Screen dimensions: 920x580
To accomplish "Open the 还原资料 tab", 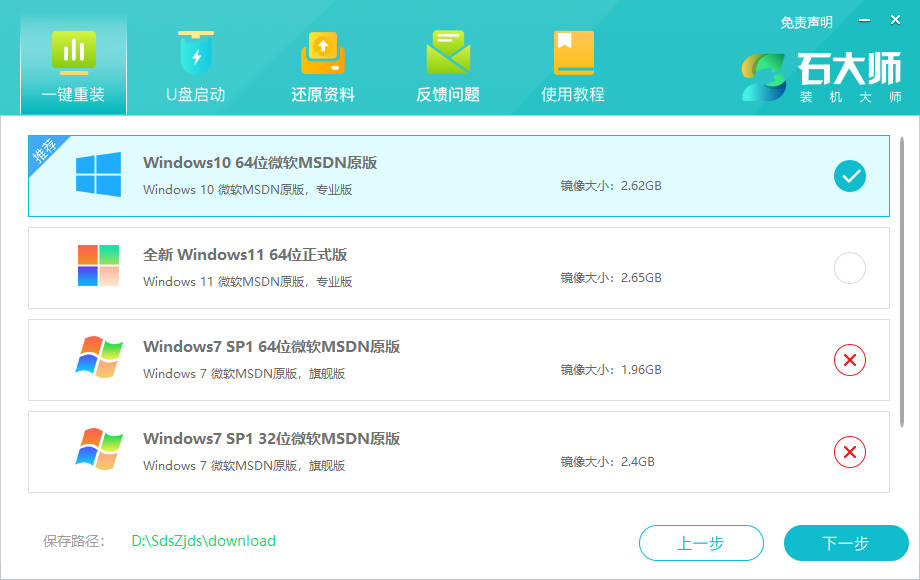I will pyautogui.click(x=323, y=67).
